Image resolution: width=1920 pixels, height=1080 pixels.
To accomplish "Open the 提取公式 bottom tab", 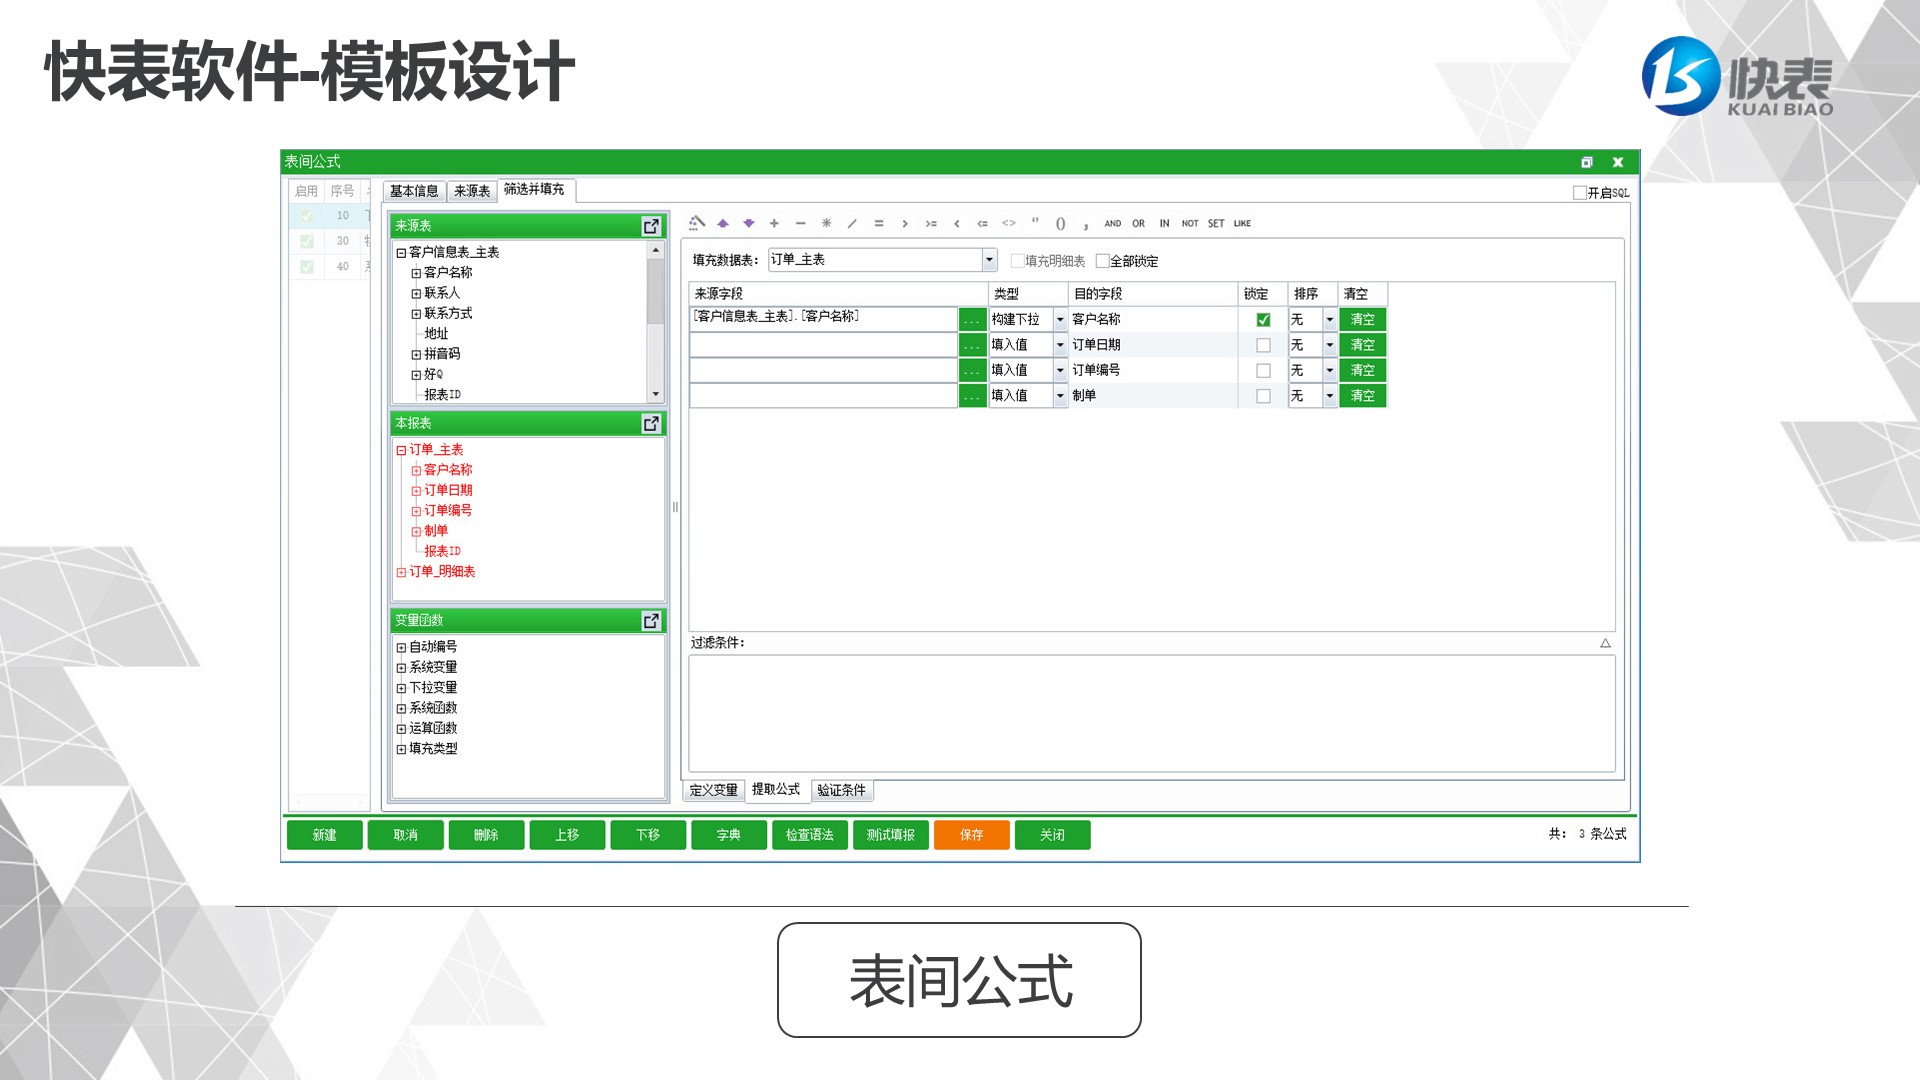I will pos(776,789).
